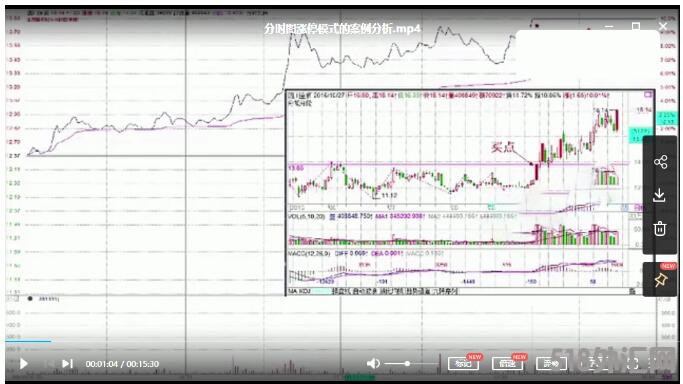The image size is (683, 384).
Task: Seek along the video progress bar
Action: 342,342
